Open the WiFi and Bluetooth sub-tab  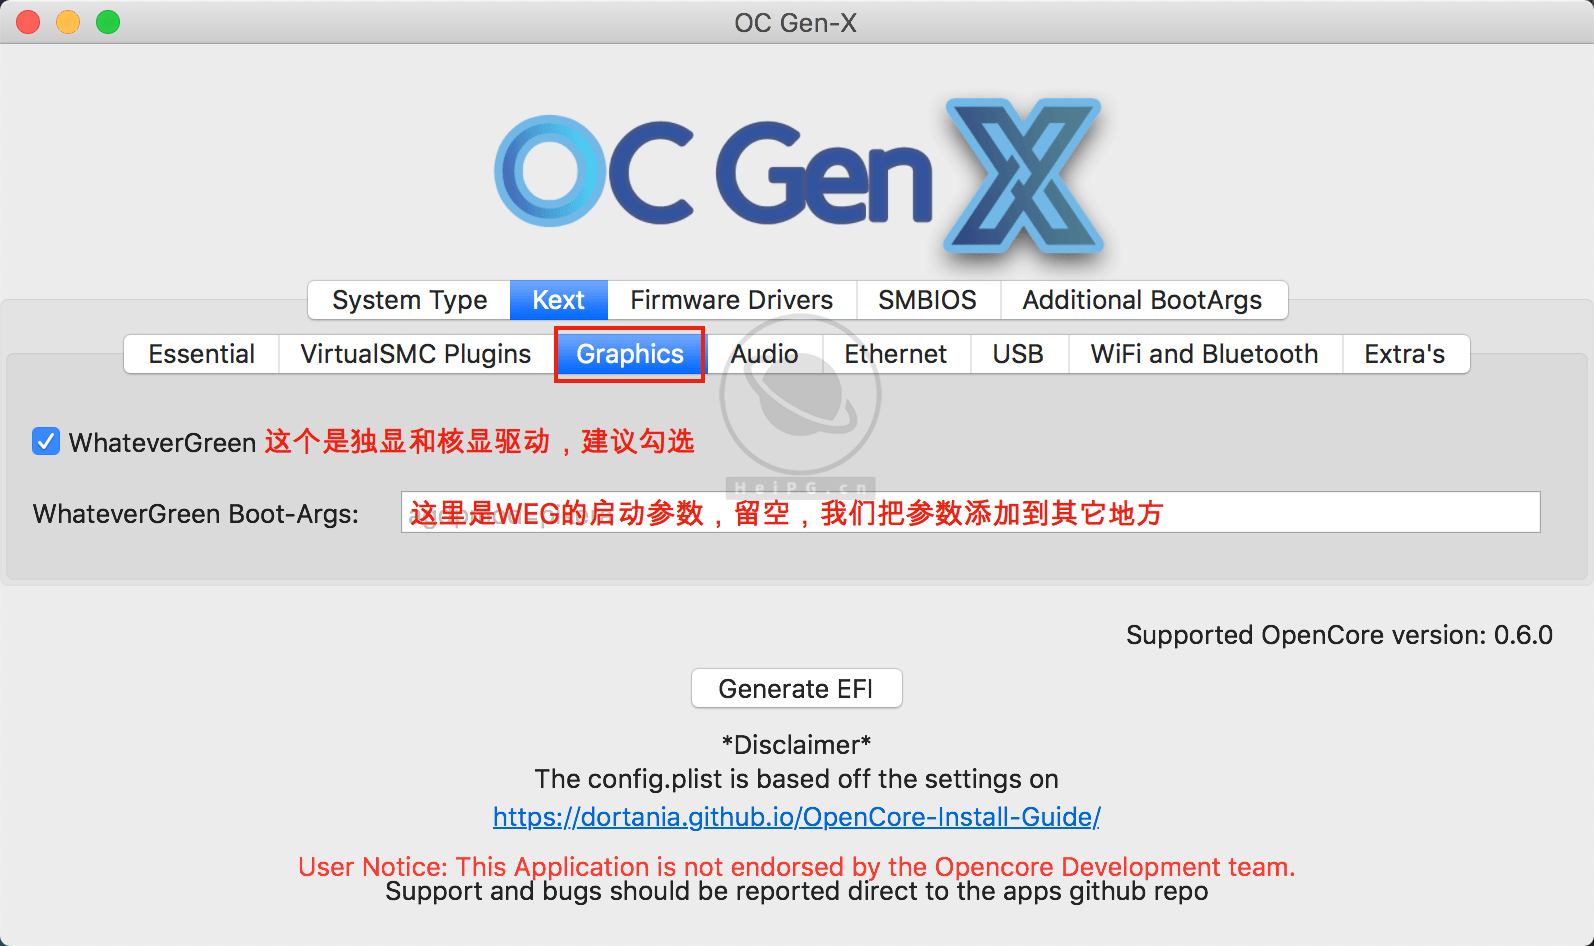click(1204, 354)
